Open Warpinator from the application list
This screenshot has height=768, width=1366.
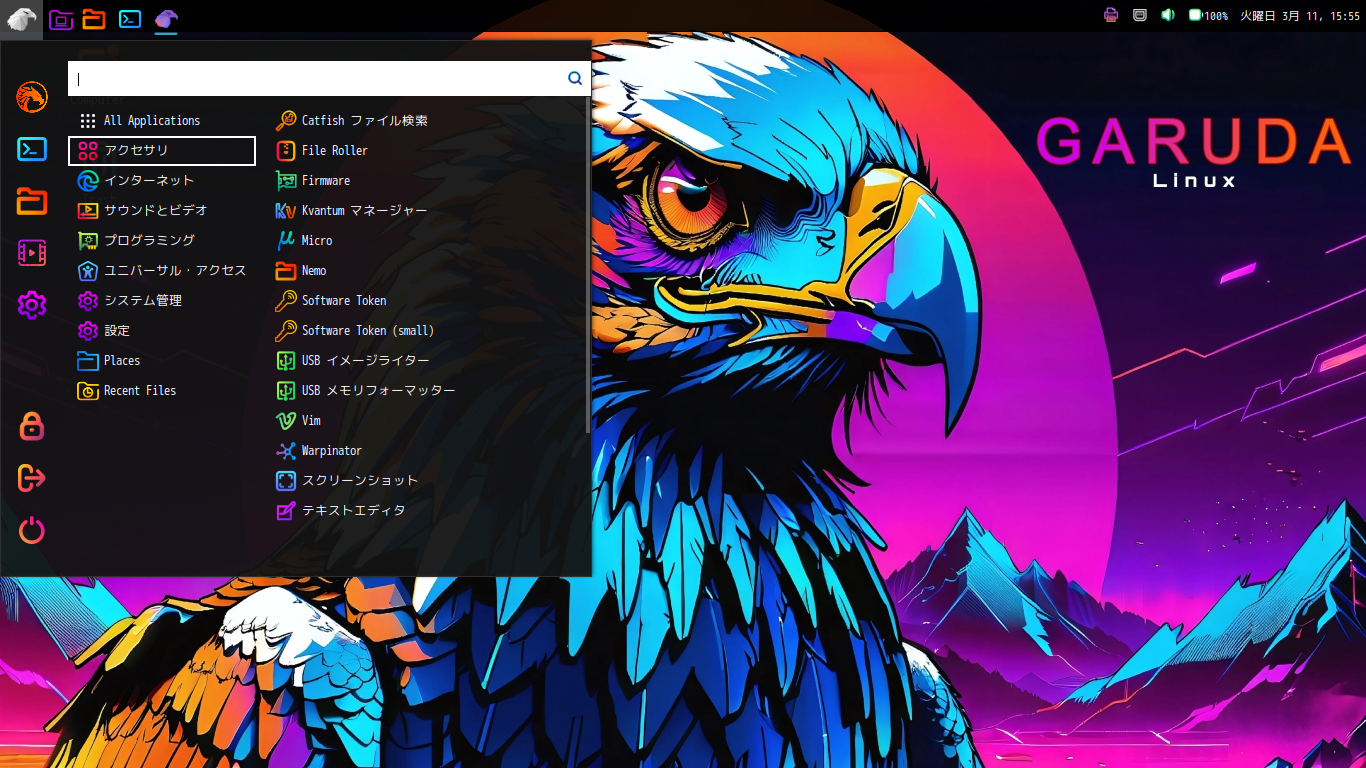[x=427, y=450]
